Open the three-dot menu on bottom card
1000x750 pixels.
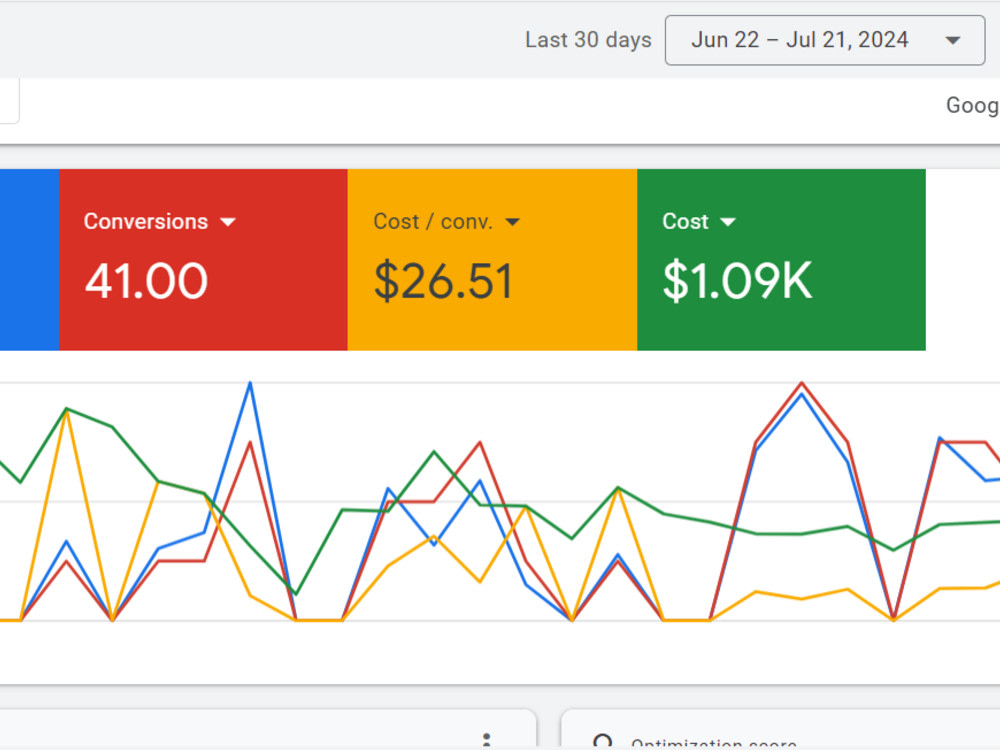point(487,741)
